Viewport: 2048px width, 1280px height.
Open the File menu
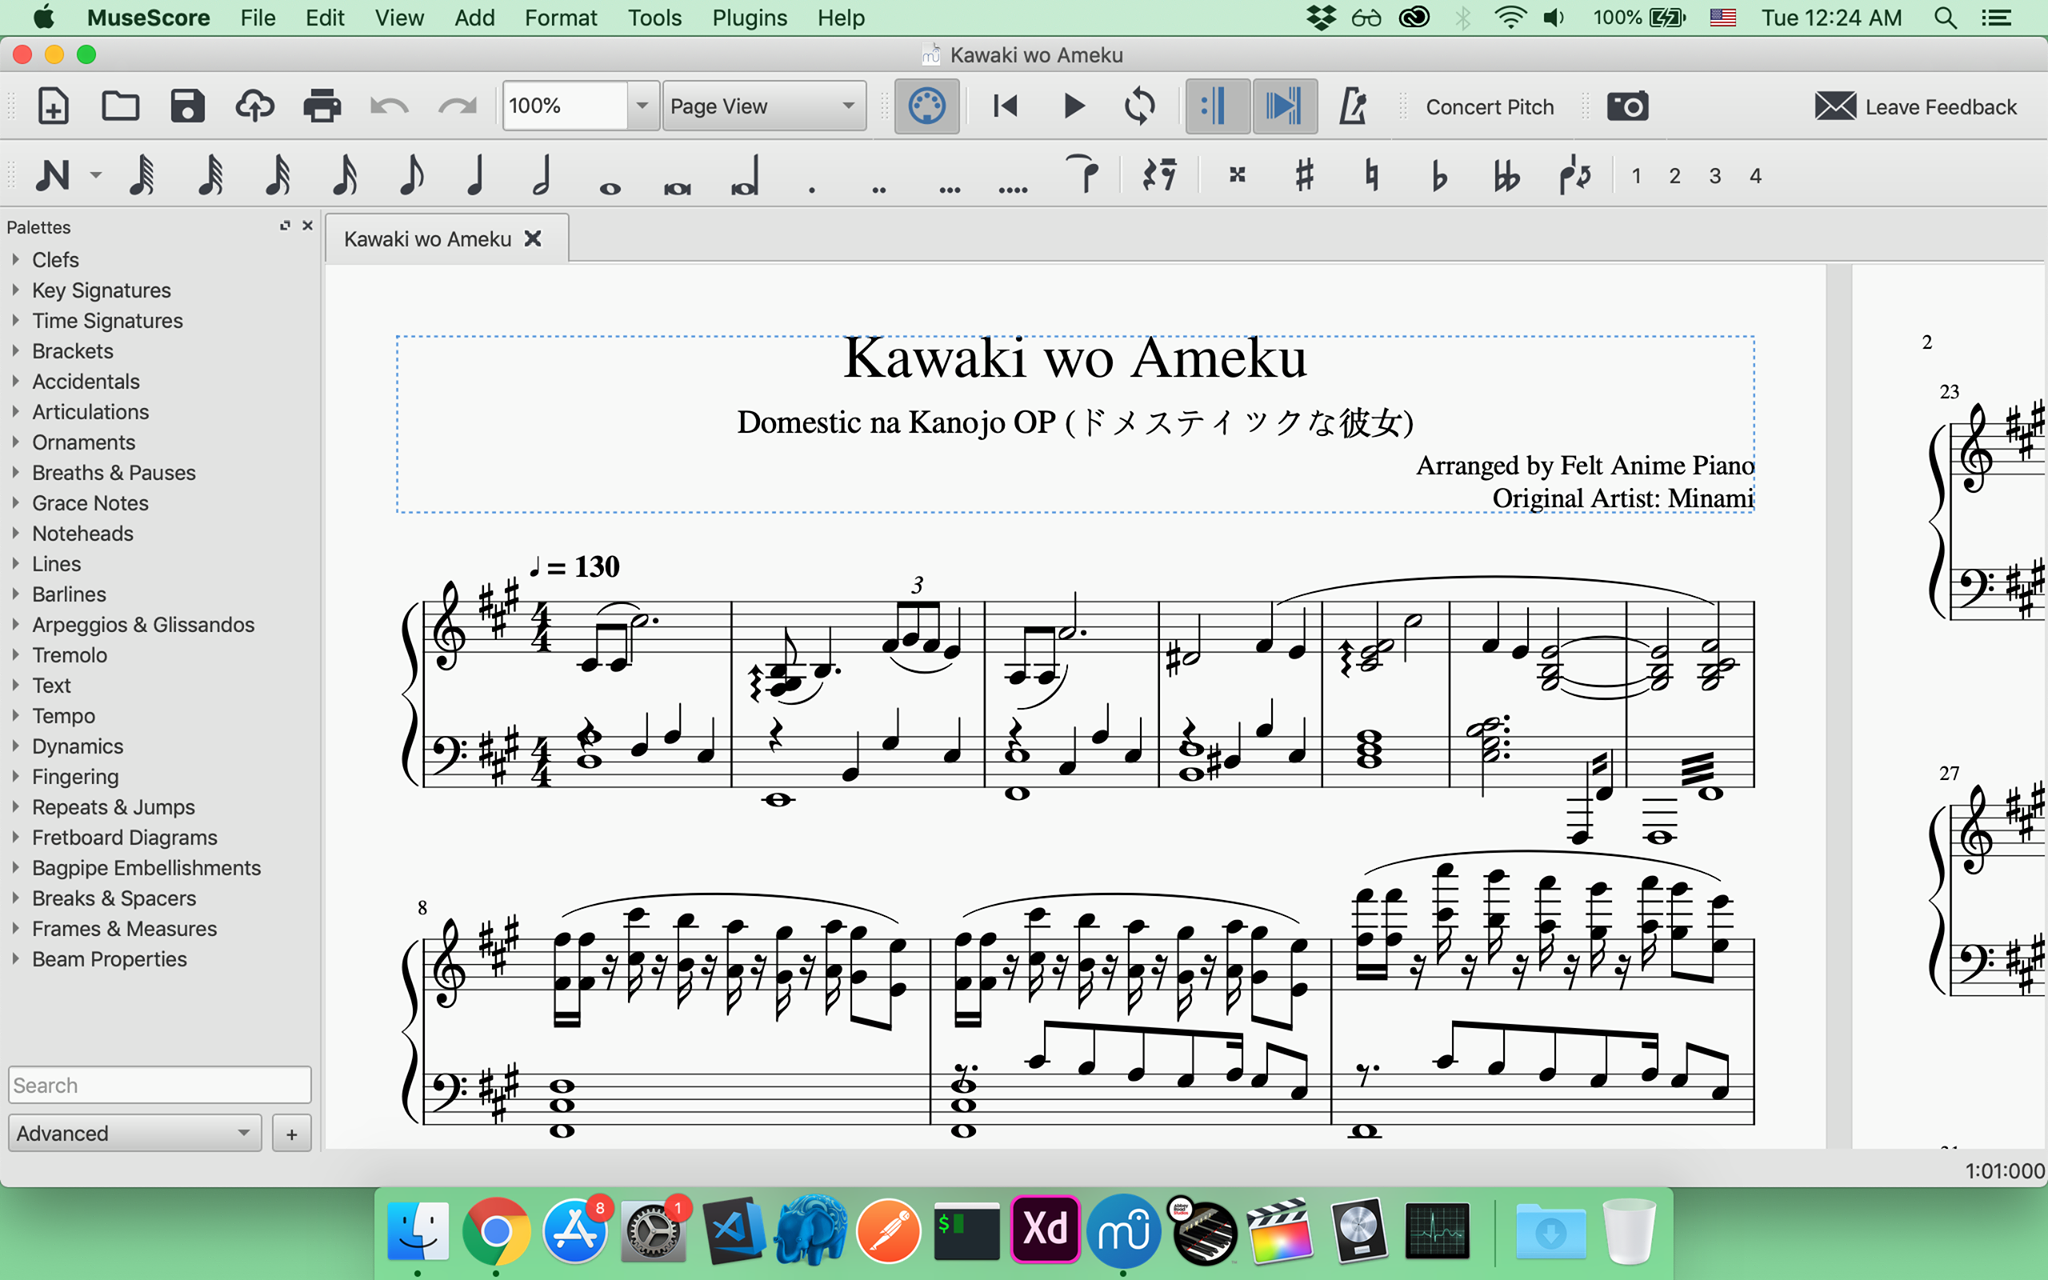click(258, 18)
